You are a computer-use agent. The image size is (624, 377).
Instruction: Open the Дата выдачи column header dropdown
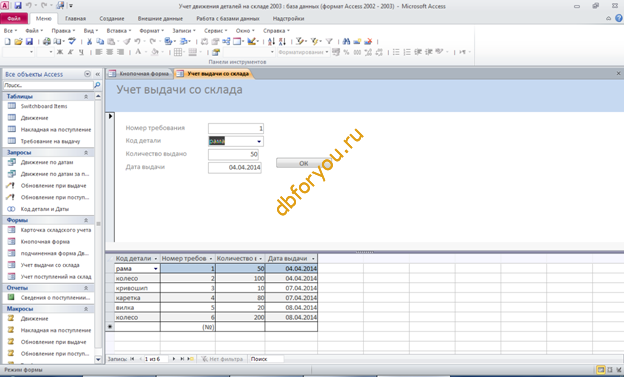[313, 259]
